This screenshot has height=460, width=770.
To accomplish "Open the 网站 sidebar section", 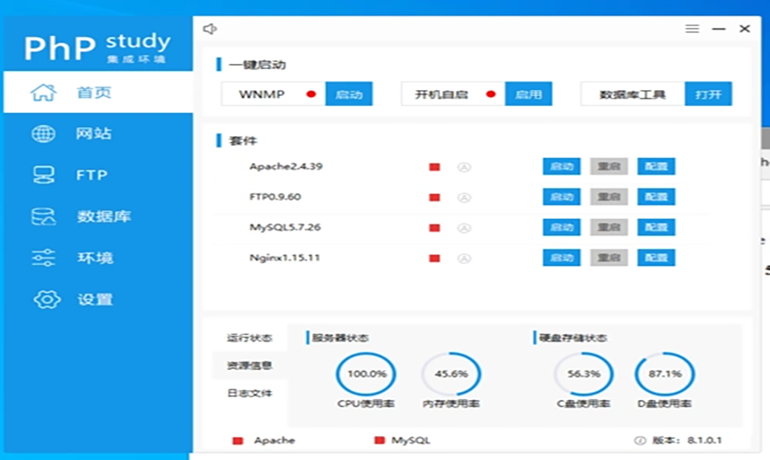I will [x=94, y=134].
